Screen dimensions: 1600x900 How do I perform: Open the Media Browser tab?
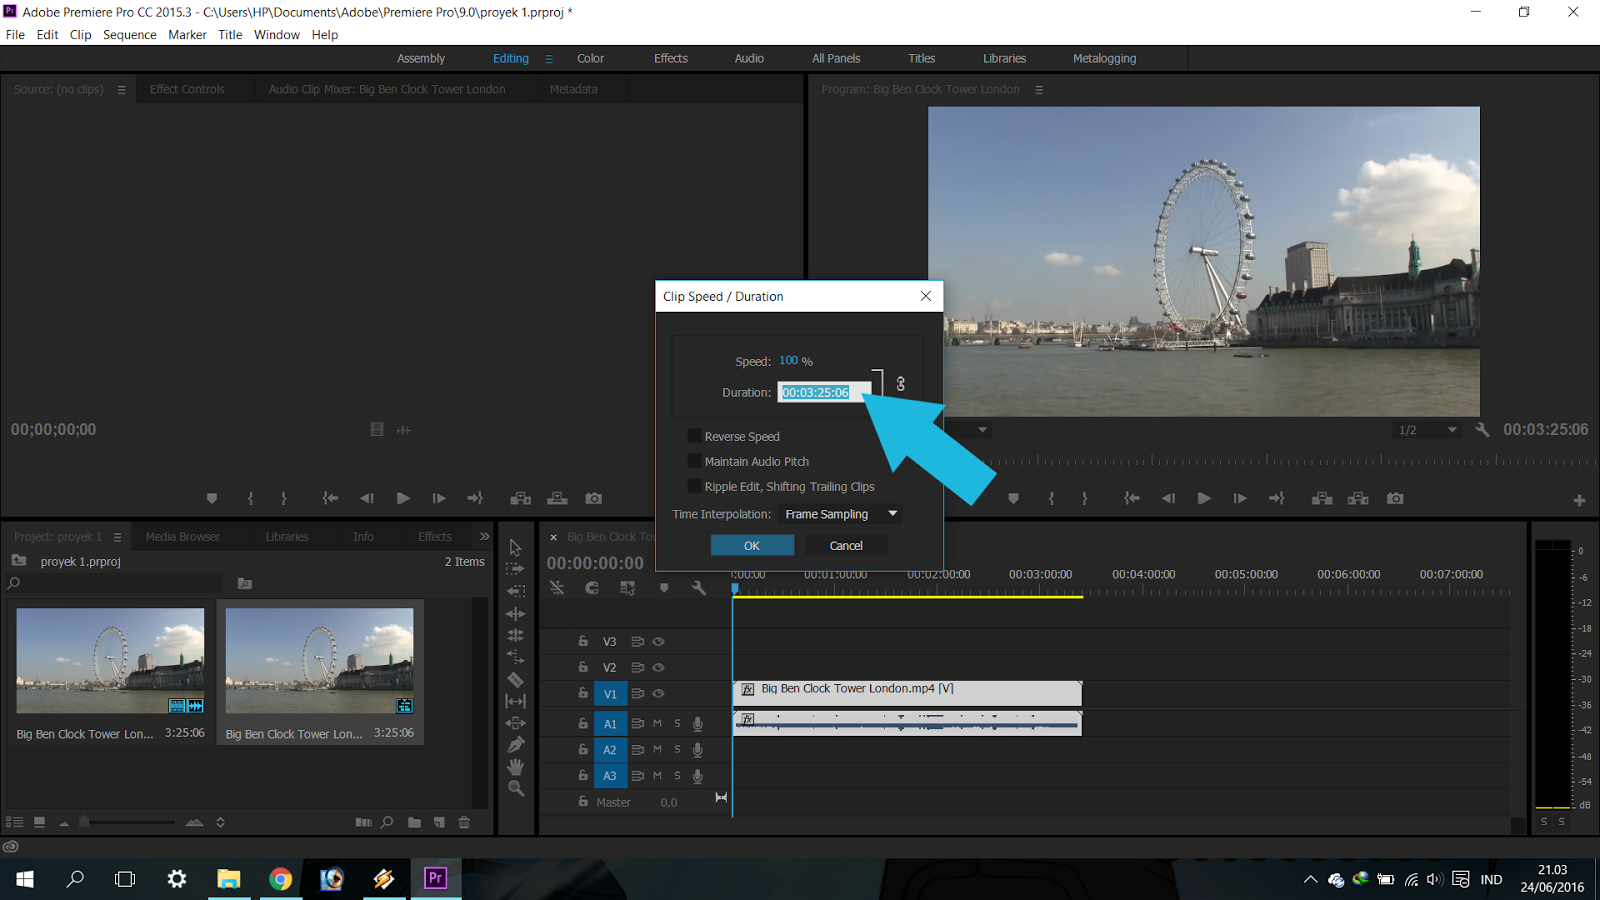coord(182,537)
